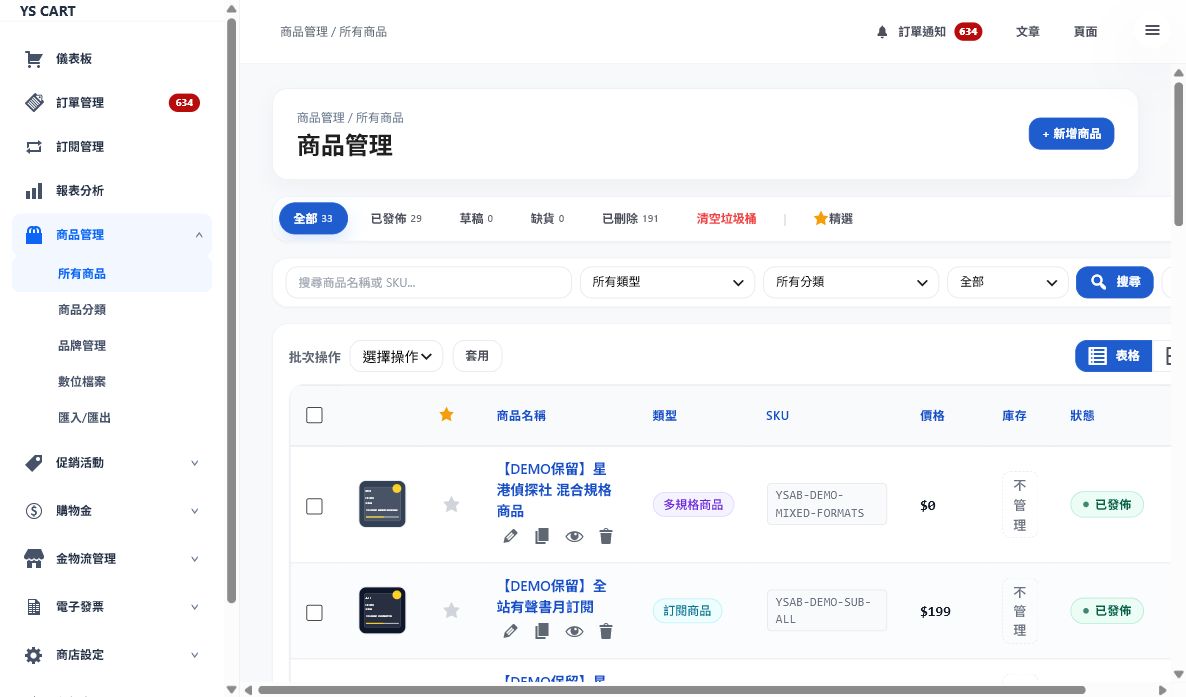Click the partially visible grid view icon
The height and width of the screenshot is (697, 1186).
[x=1169, y=356]
